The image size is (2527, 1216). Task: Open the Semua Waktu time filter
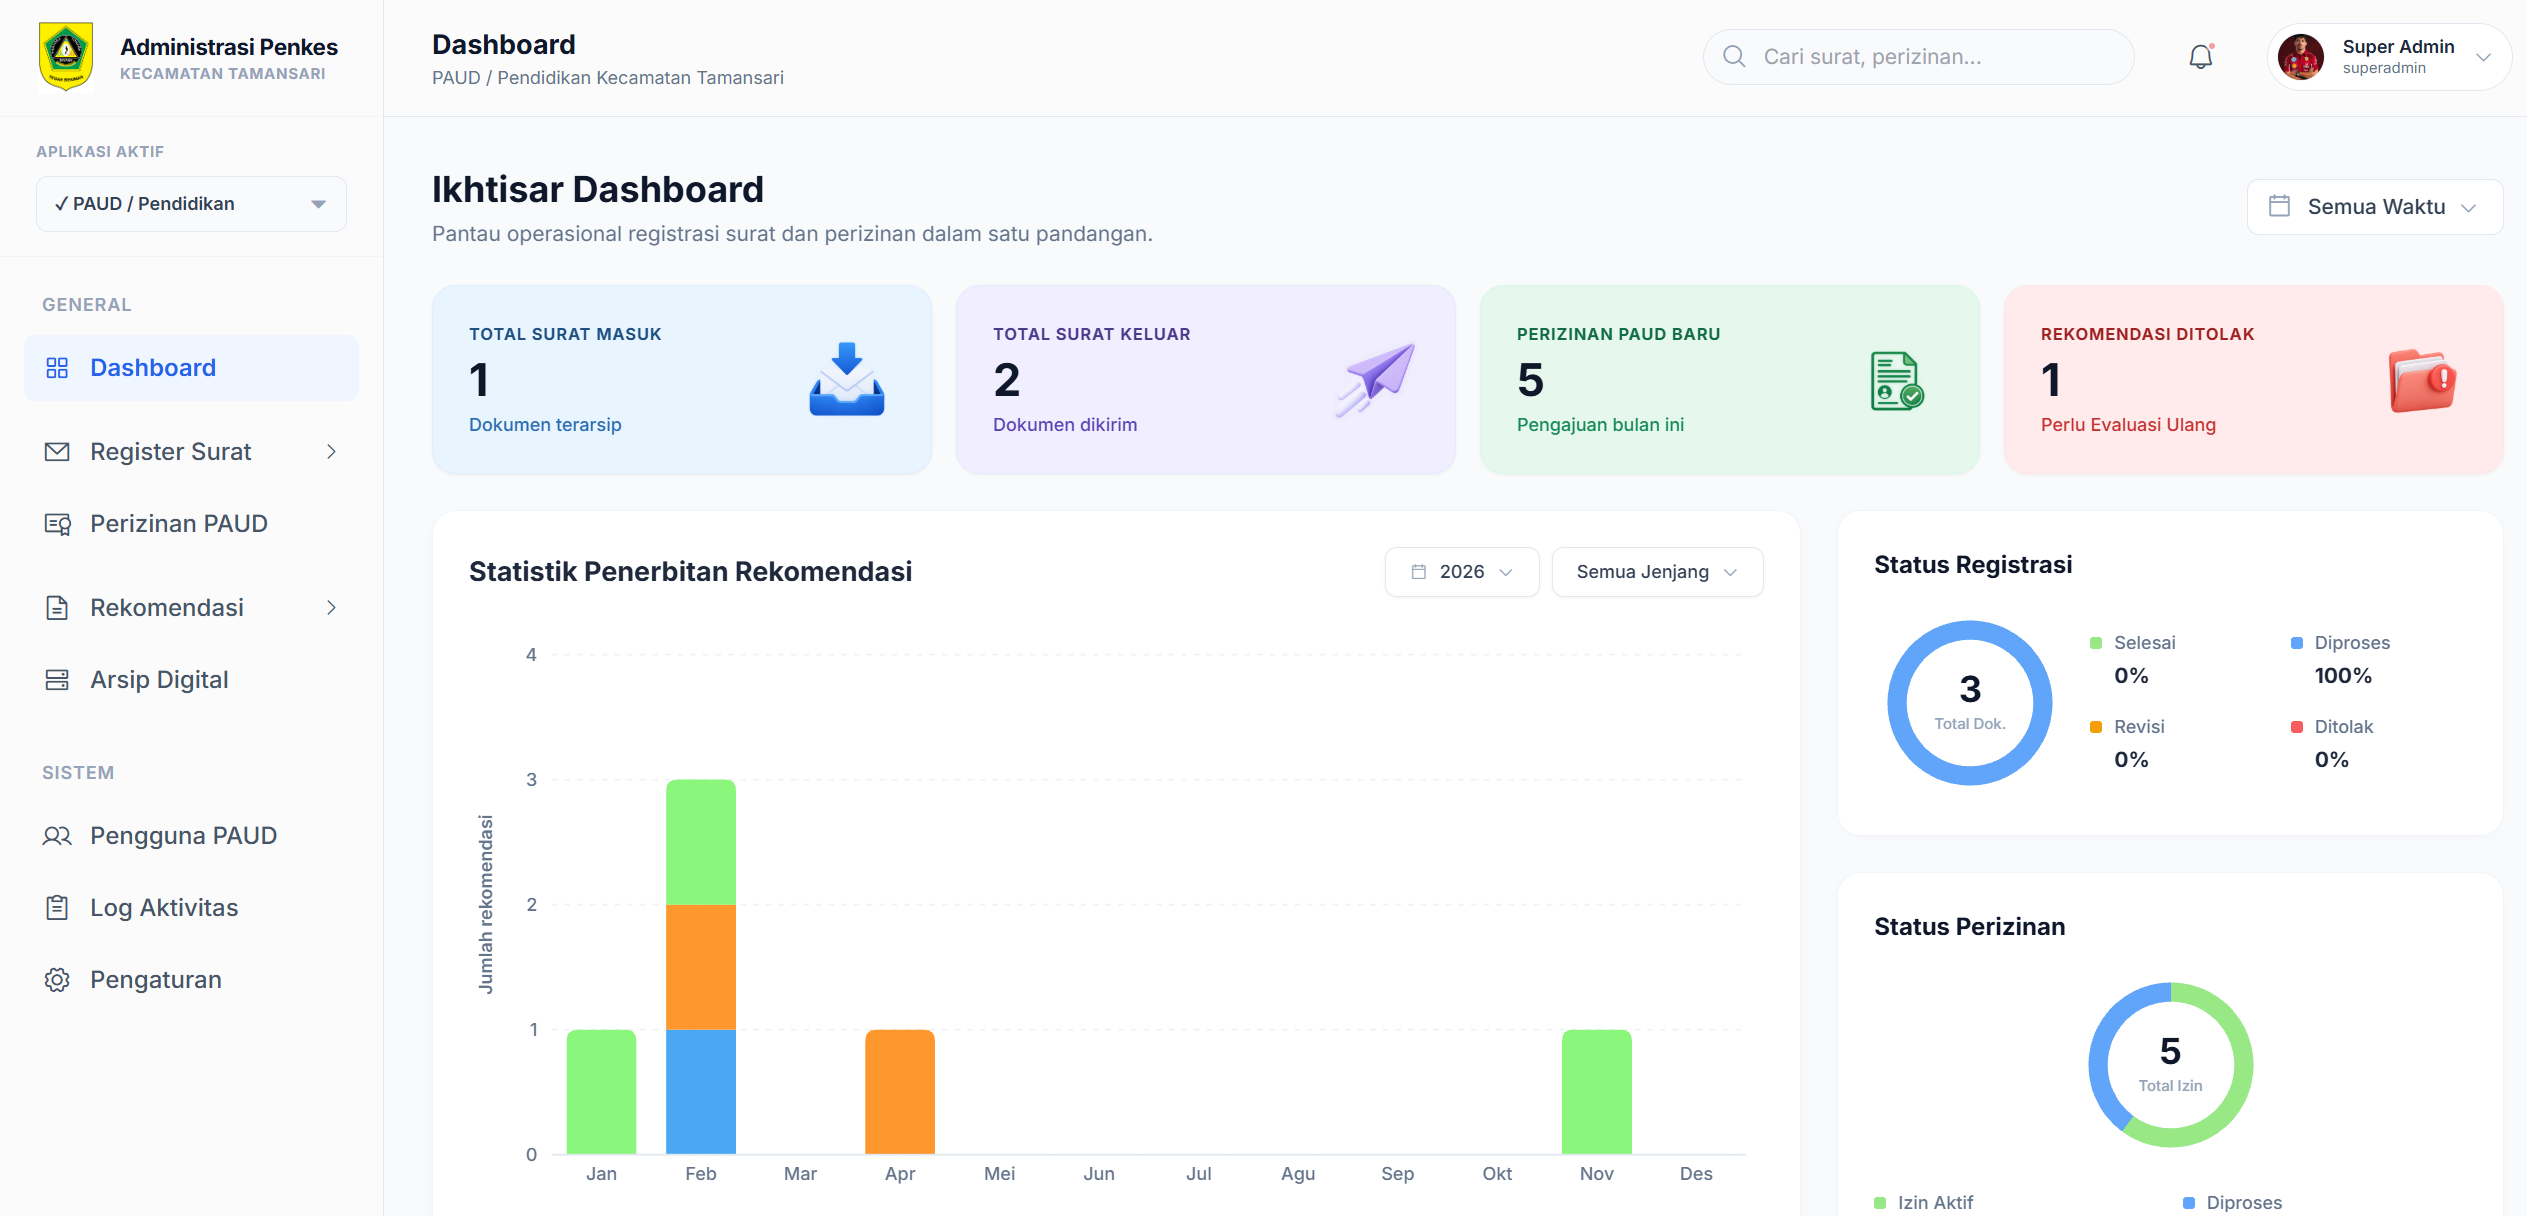[2374, 207]
